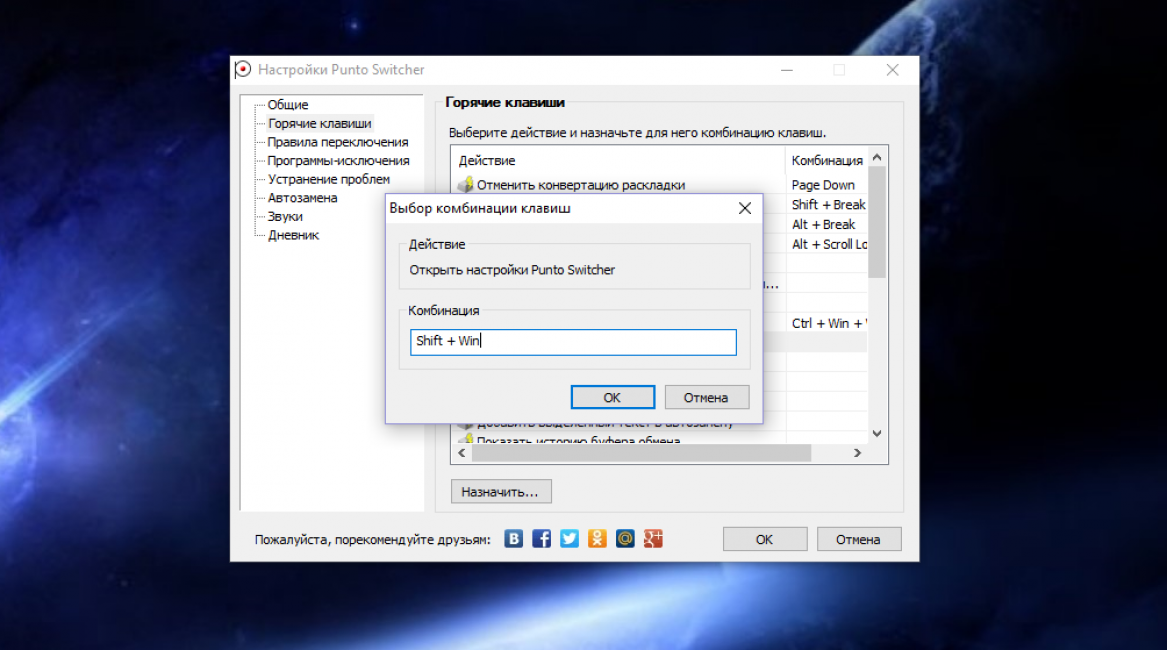
Task: Click the Ctrl + Win combination cell
Action: pyautogui.click(x=828, y=323)
